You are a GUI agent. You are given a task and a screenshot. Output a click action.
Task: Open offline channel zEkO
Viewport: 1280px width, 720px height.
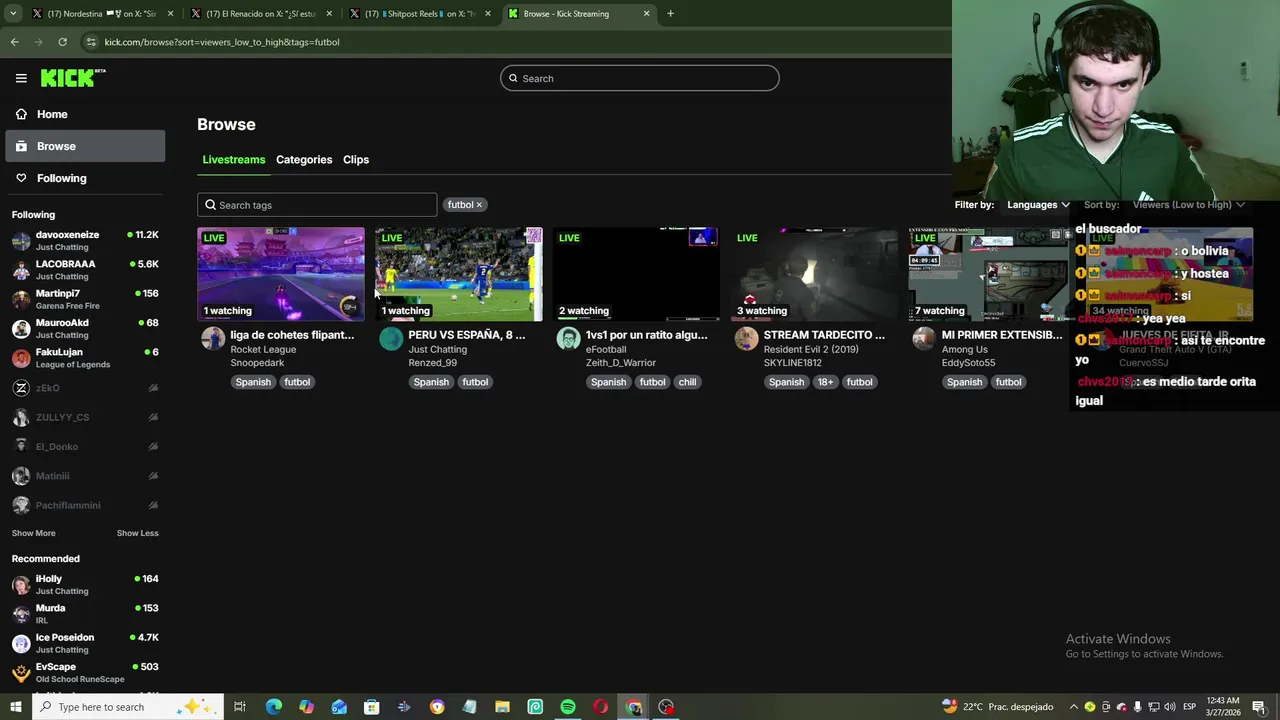[x=85, y=388]
